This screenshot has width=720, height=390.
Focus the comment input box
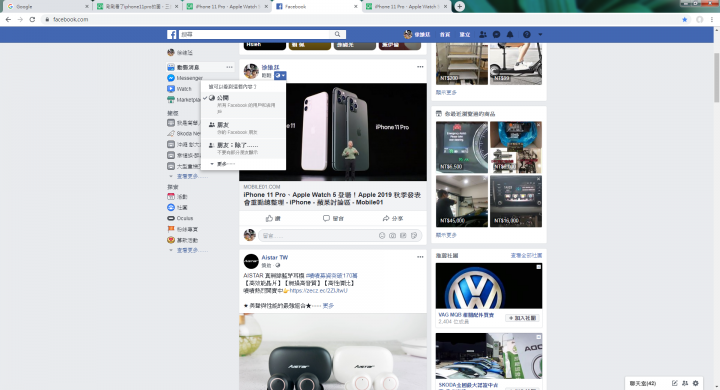pos(319,236)
